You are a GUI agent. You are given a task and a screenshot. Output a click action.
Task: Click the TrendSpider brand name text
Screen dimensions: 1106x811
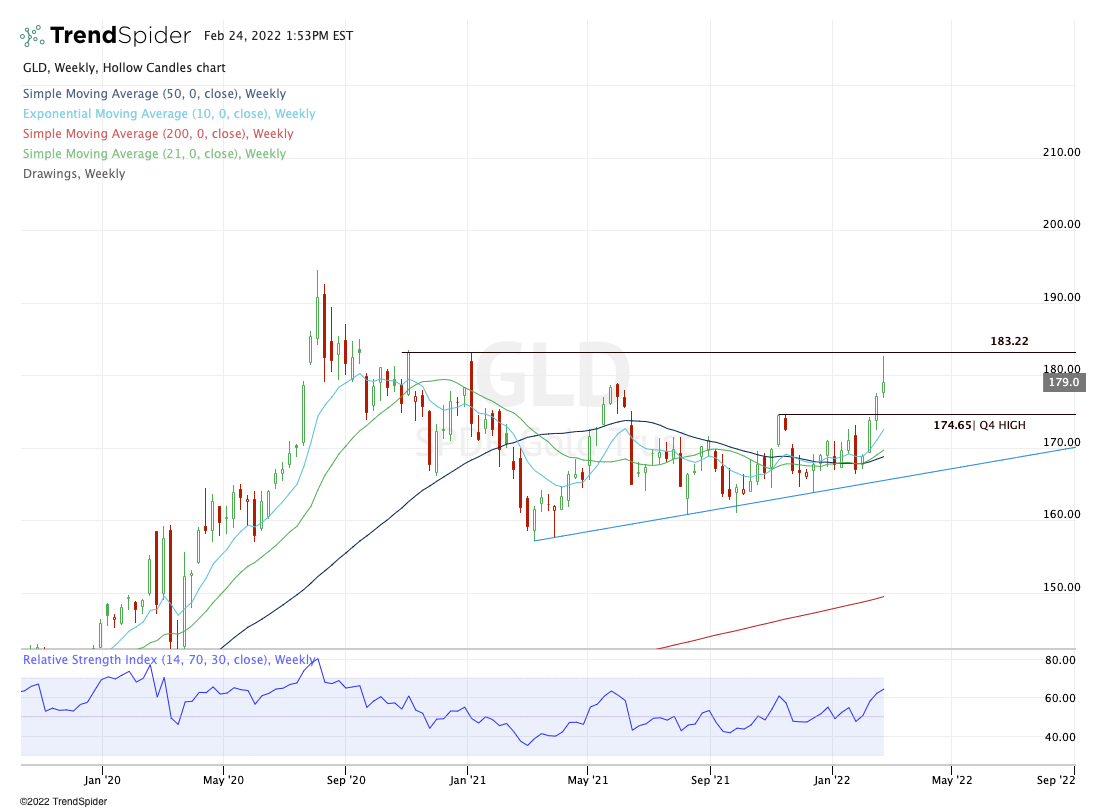121,35
